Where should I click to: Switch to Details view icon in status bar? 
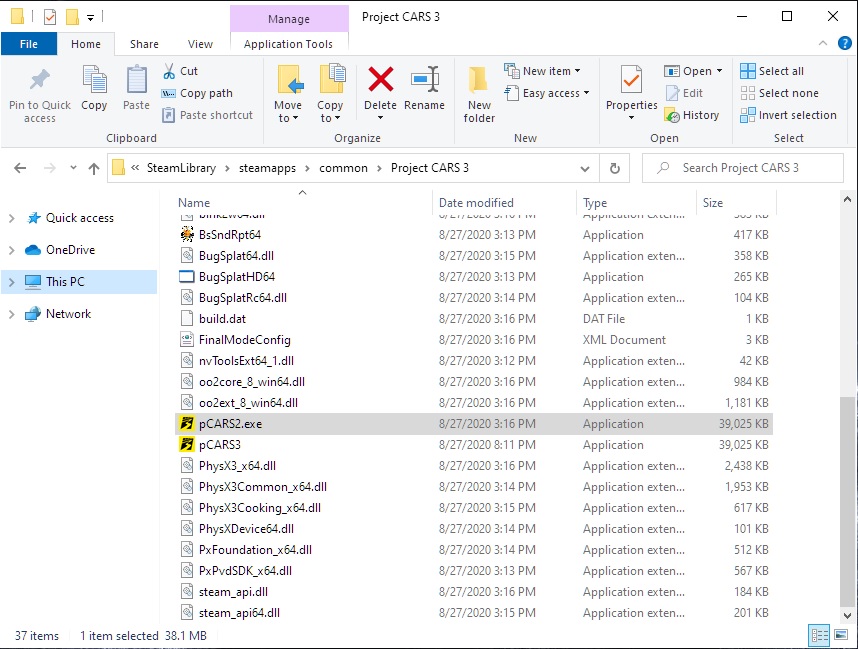pyautogui.click(x=819, y=636)
